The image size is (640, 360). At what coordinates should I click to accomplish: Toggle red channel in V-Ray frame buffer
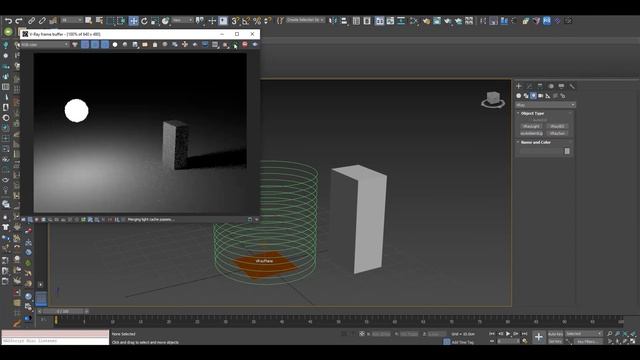tap(85, 44)
